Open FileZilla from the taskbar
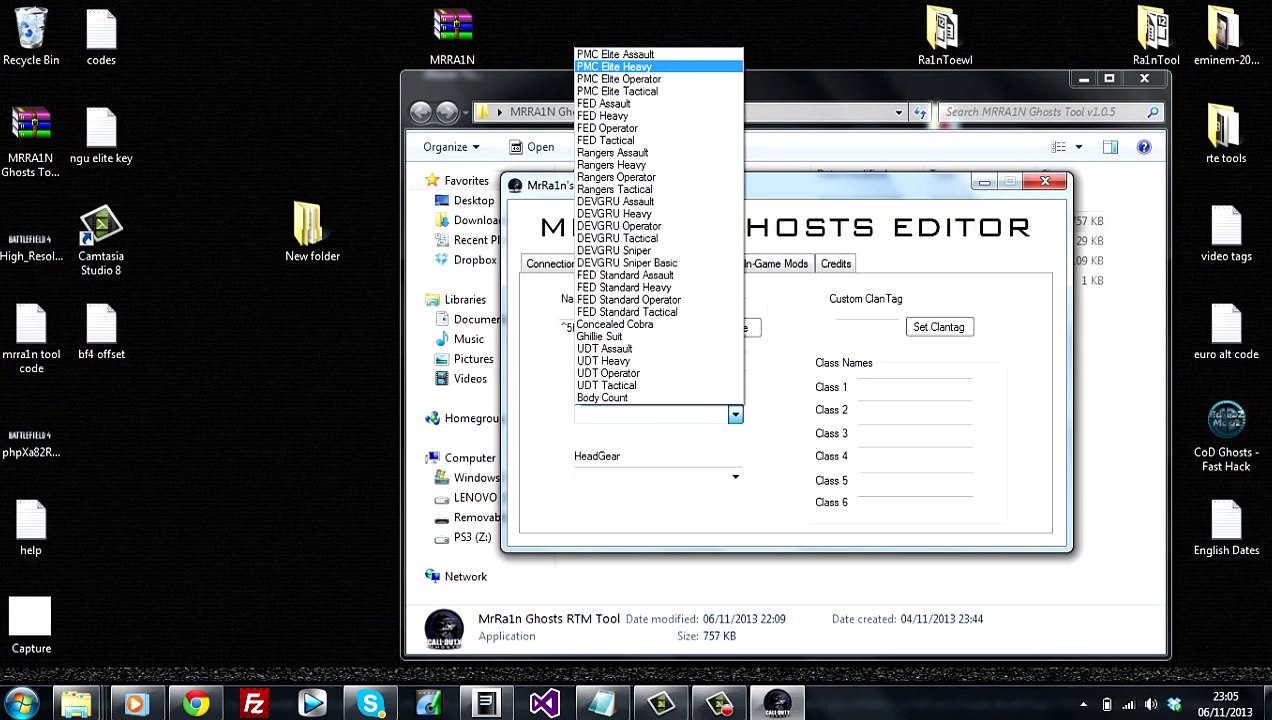Viewport: 1272px width, 720px height. 254,704
